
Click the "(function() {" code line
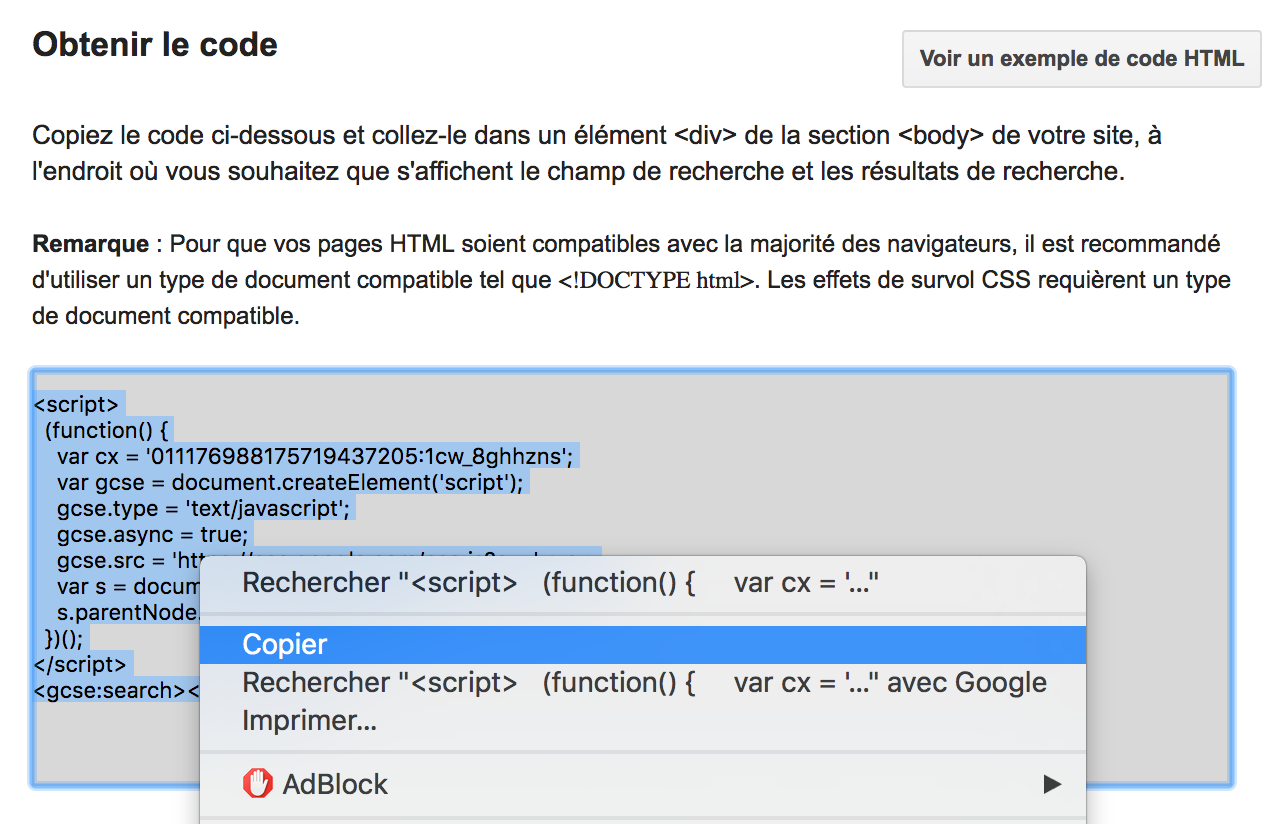tap(108, 431)
